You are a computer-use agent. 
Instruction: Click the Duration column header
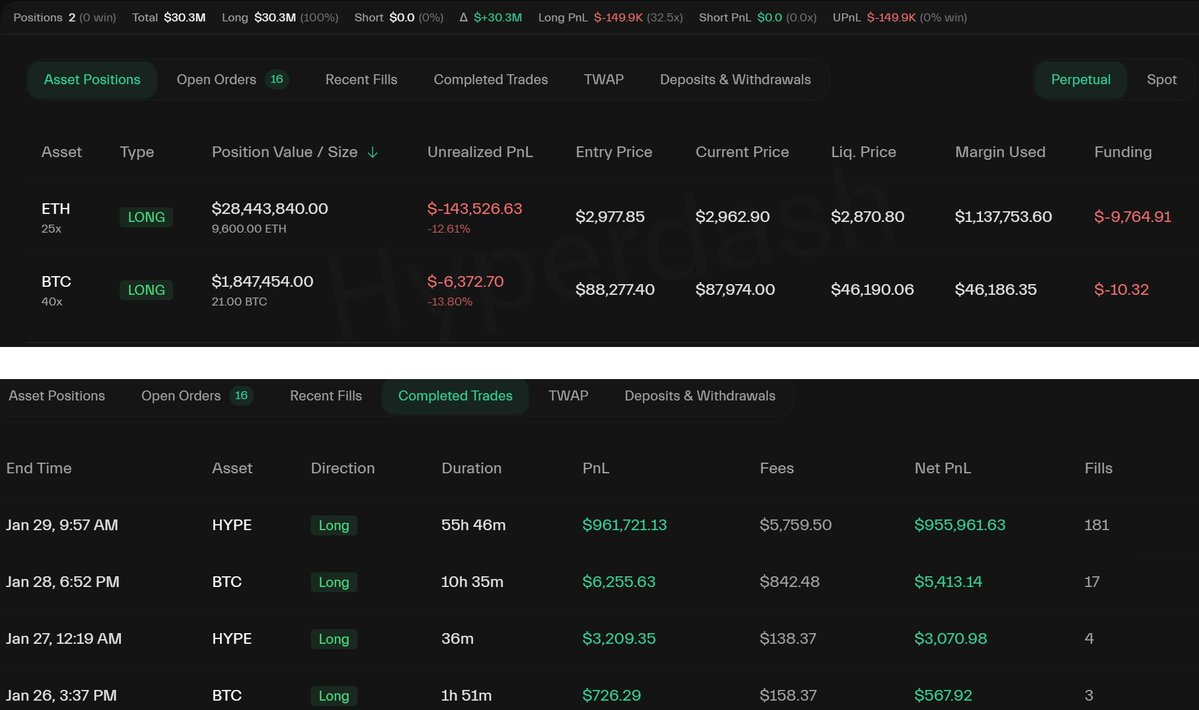(471, 468)
